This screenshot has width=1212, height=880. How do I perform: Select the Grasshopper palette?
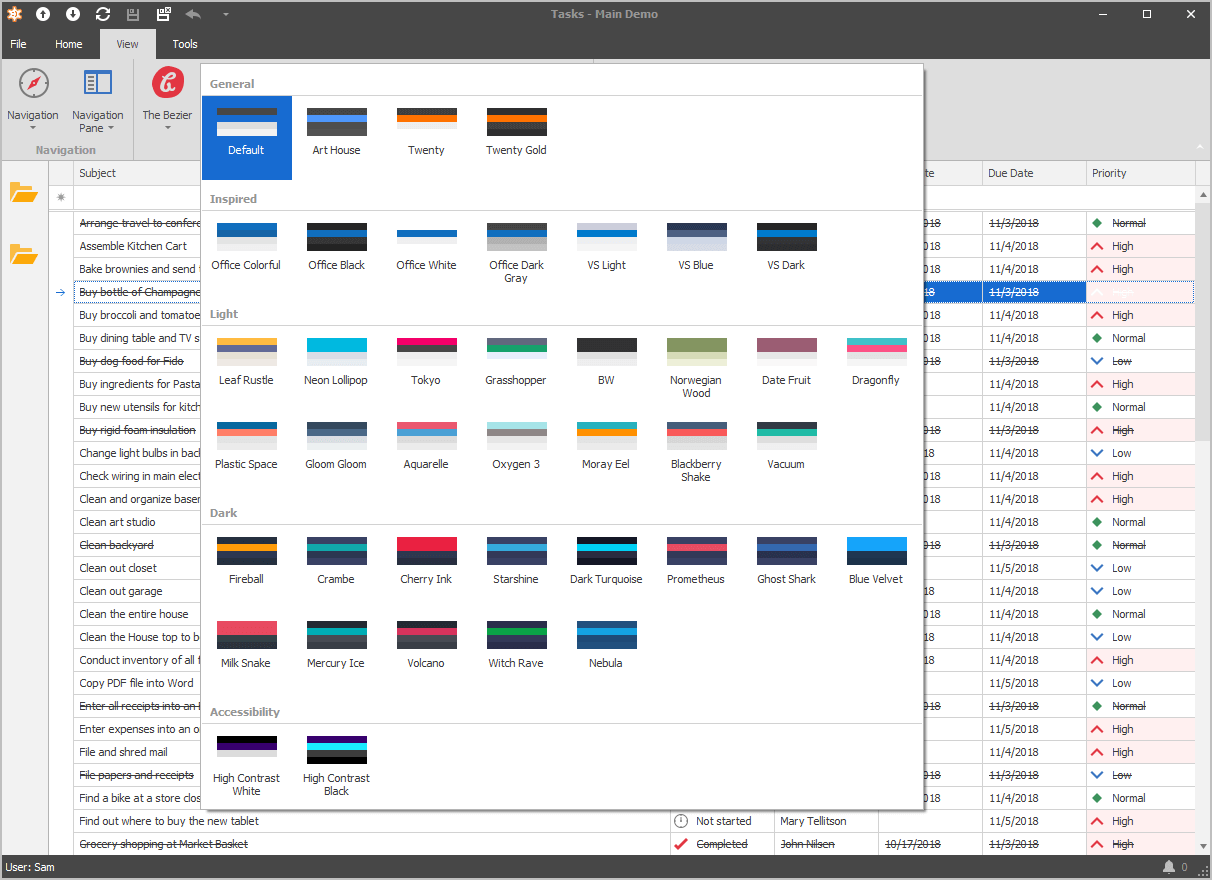pos(517,368)
